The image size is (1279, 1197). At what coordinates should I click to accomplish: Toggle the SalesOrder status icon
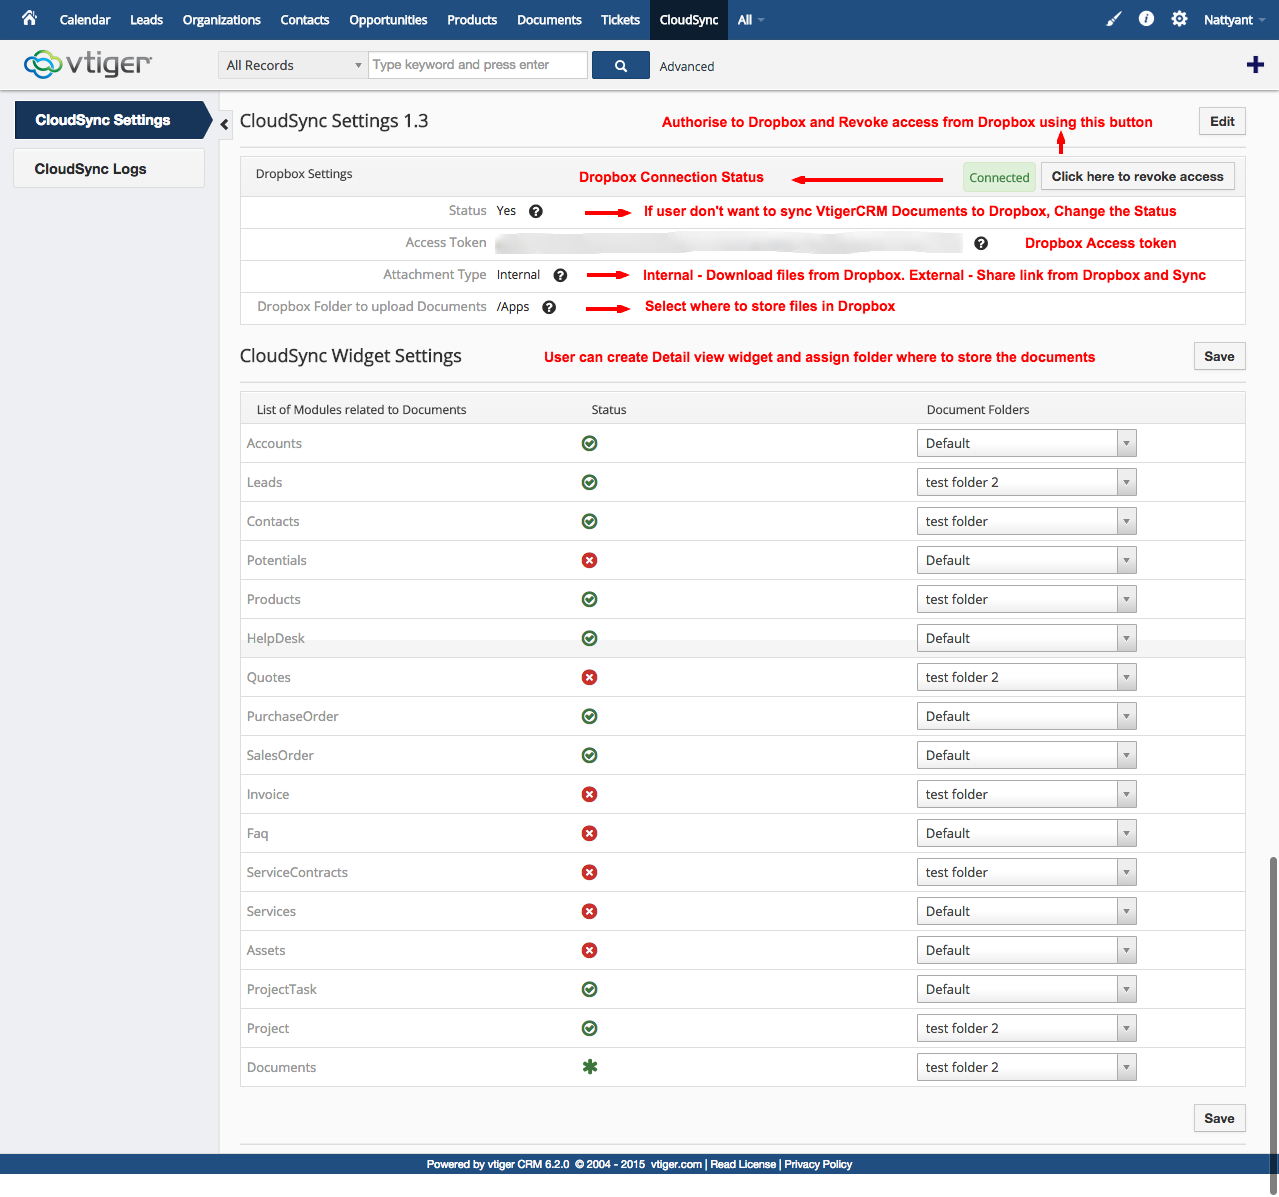(x=590, y=755)
